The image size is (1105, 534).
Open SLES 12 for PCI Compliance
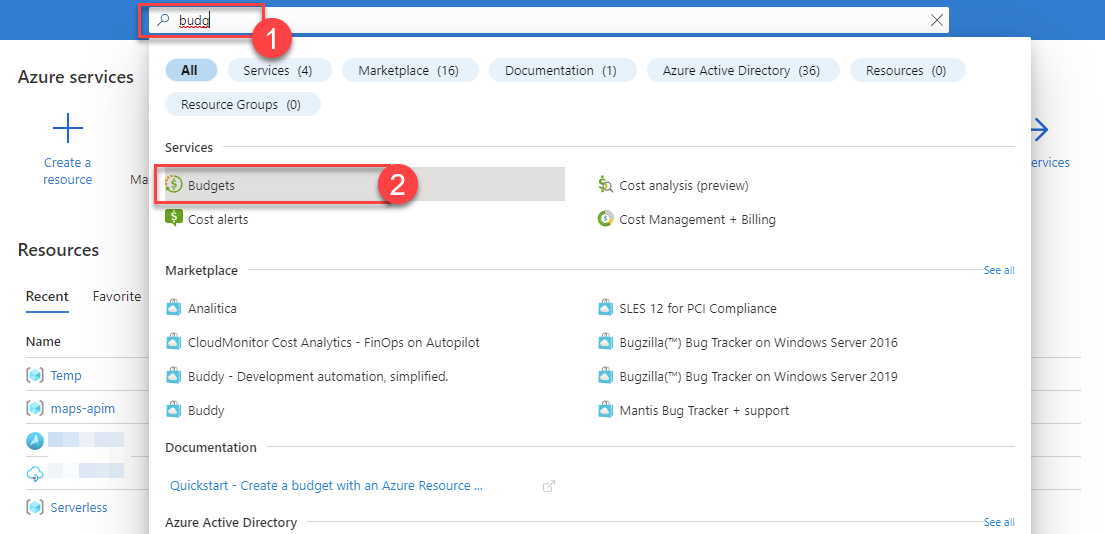click(698, 309)
